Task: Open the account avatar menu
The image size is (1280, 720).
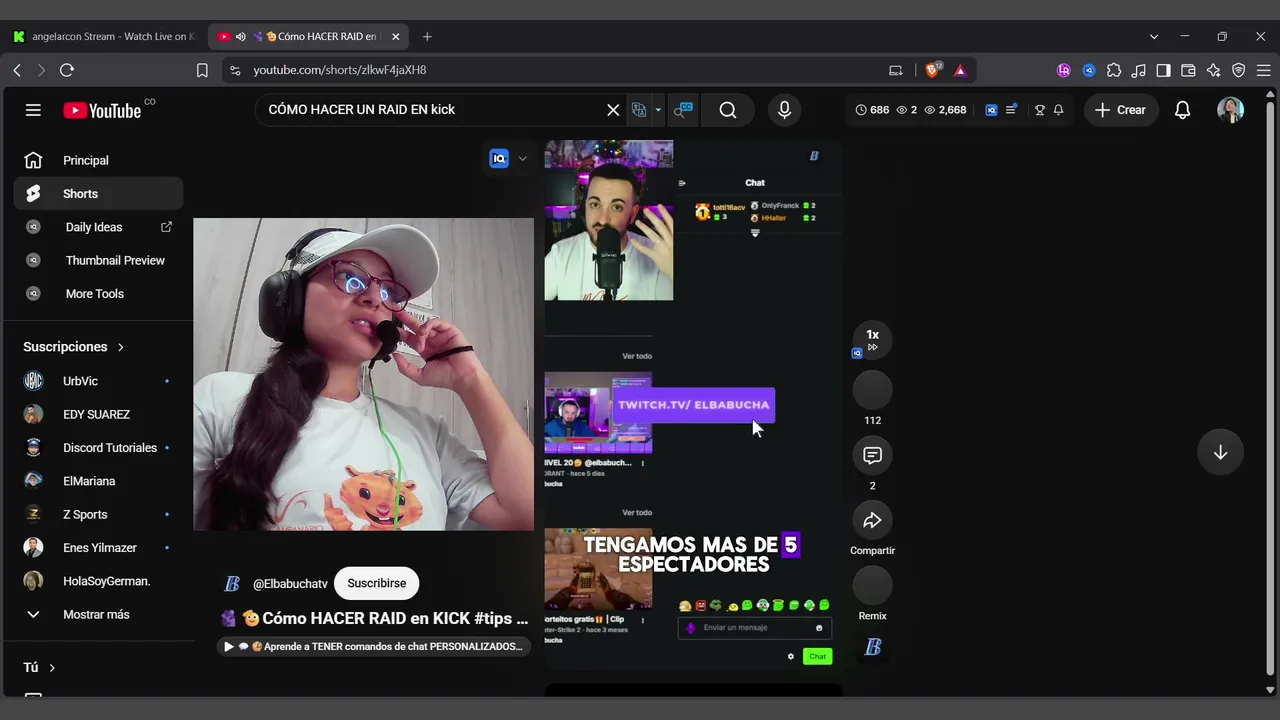Action: pyautogui.click(x=1230, y=110)
